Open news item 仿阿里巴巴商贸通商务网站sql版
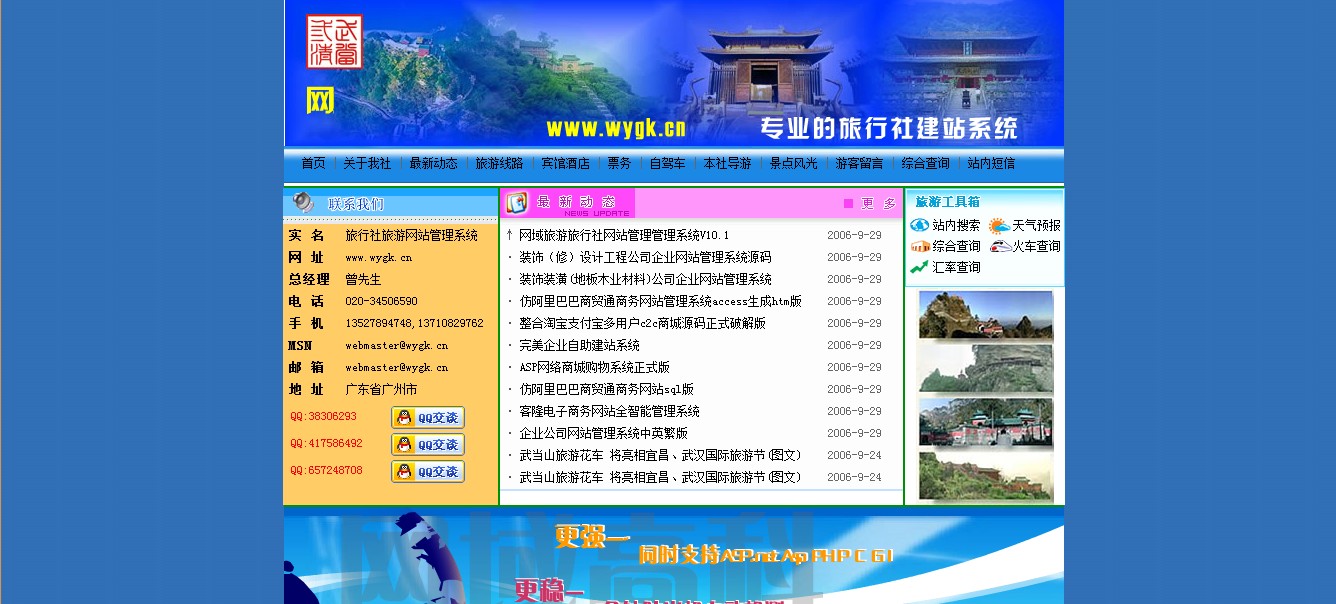The width and height of the screenshot is (1336, 604). tap(606, 389)
